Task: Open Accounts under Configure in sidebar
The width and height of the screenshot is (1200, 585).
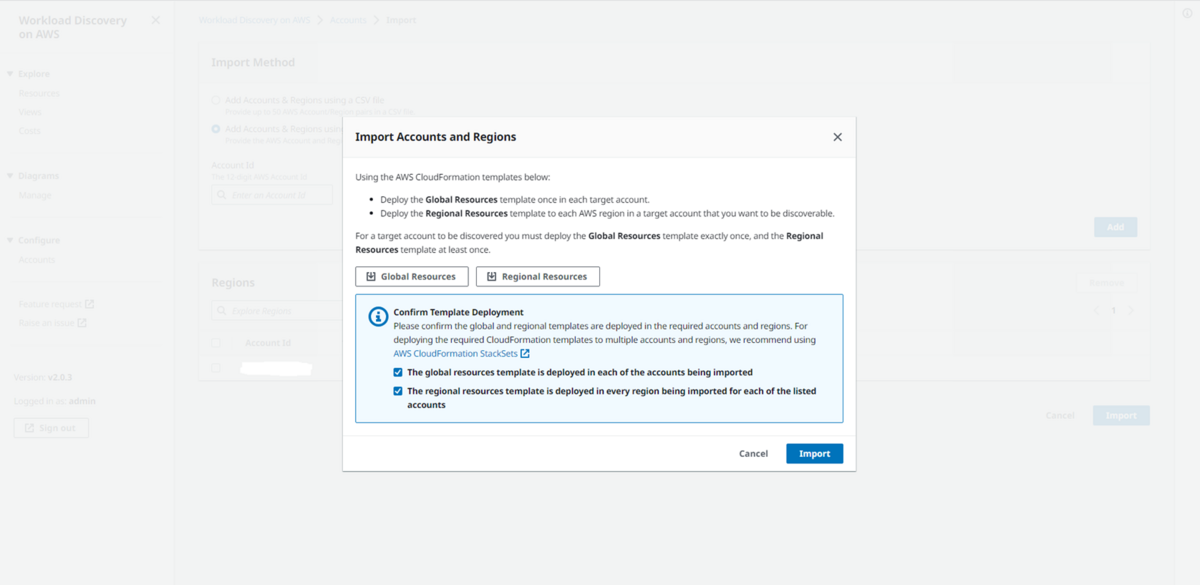Action: point(37,260)
